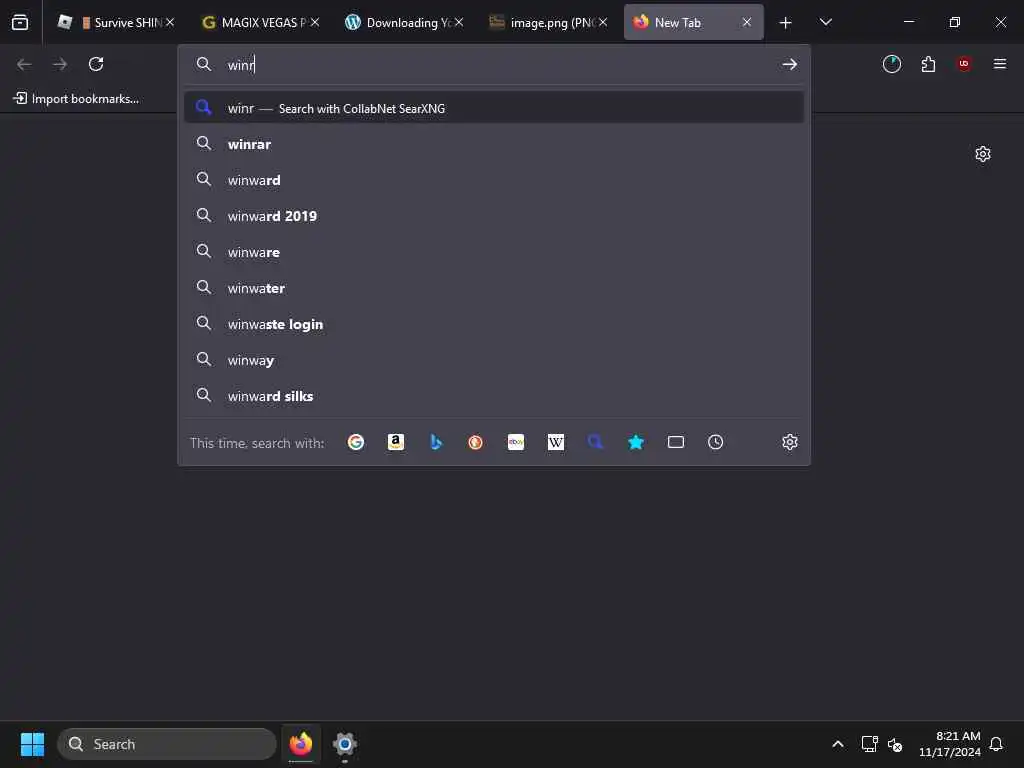Switch to Survive SHIN tab
The image size is (1024, 768).
(116, 22)
